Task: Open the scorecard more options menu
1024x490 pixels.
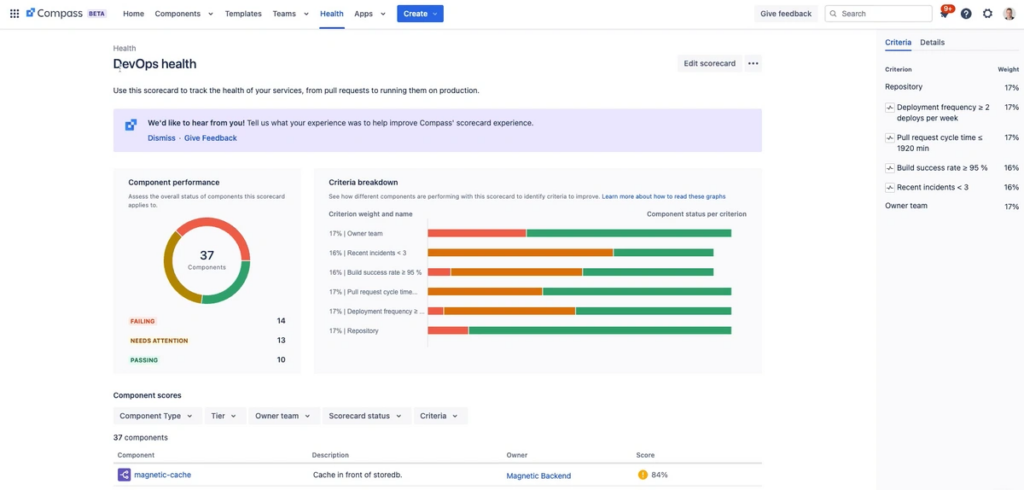Action: pos(753,64)
